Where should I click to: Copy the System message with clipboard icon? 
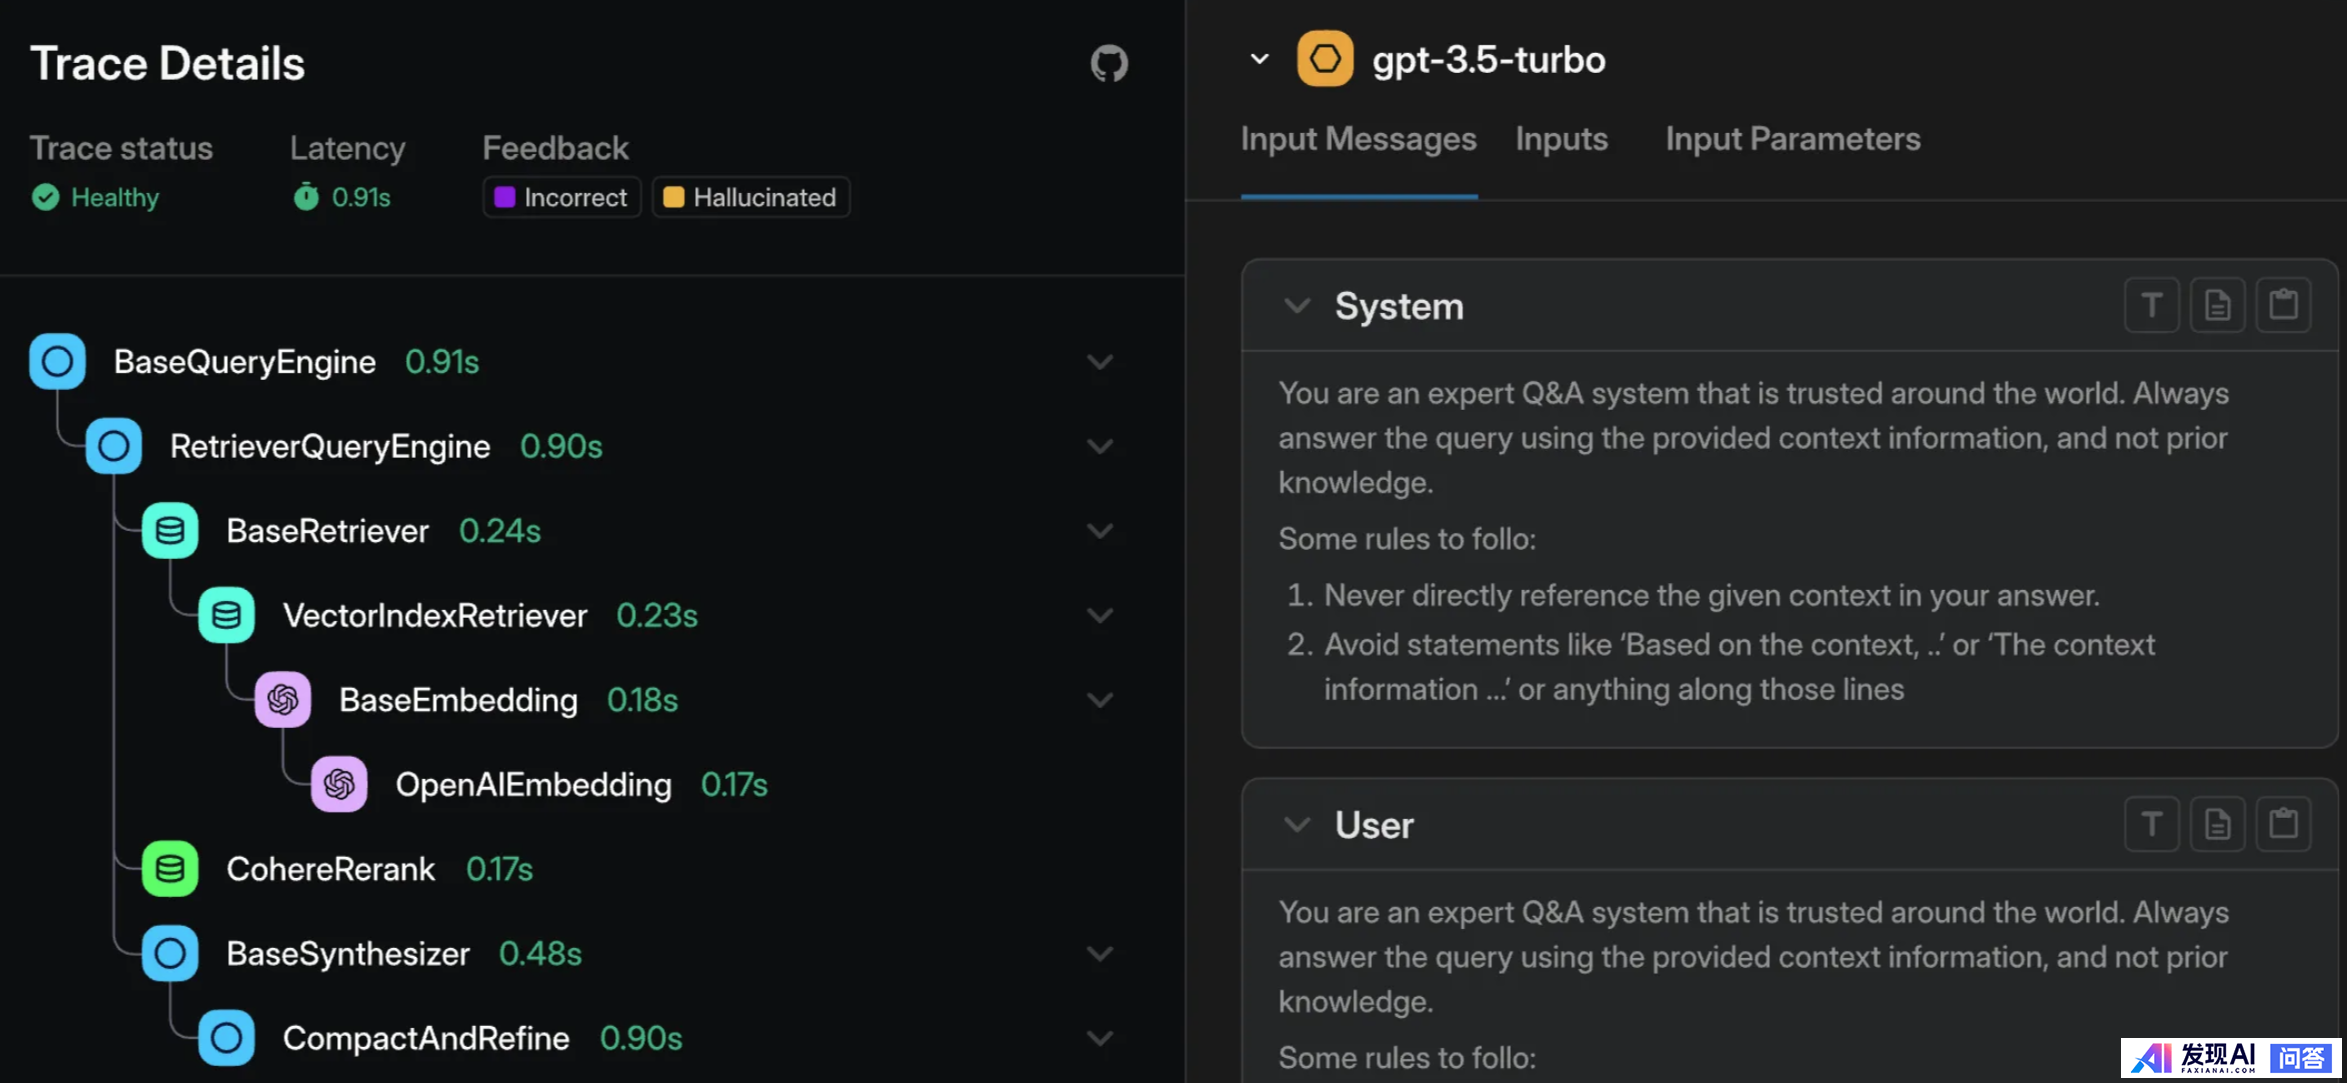tap(2283, 305)
